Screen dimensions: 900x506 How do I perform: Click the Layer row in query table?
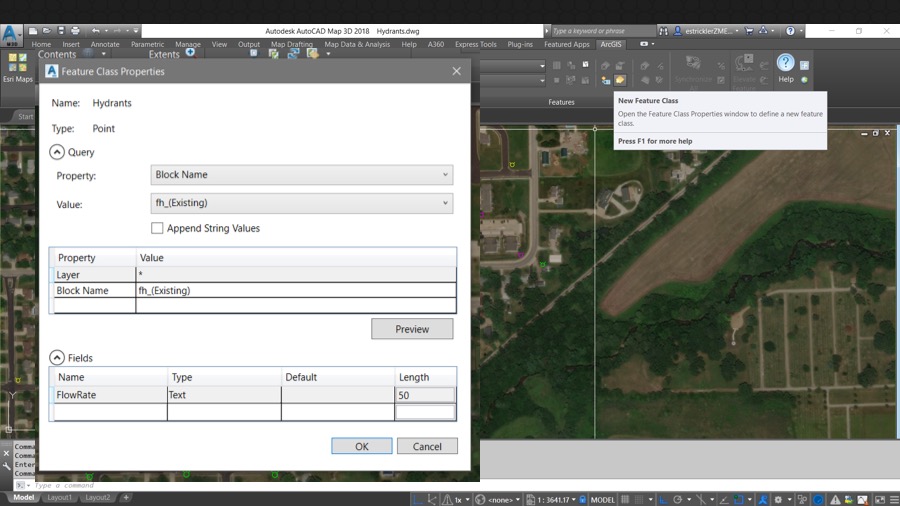tap(254, 275)
